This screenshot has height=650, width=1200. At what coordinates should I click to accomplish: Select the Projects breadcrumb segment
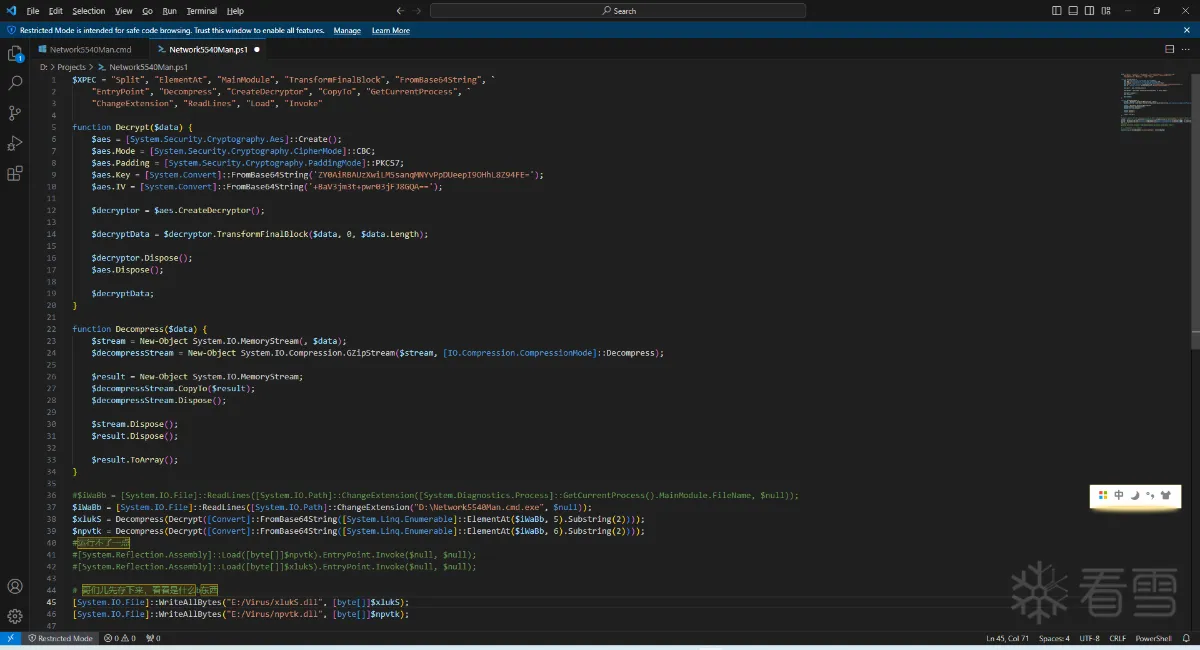point(72,67)
